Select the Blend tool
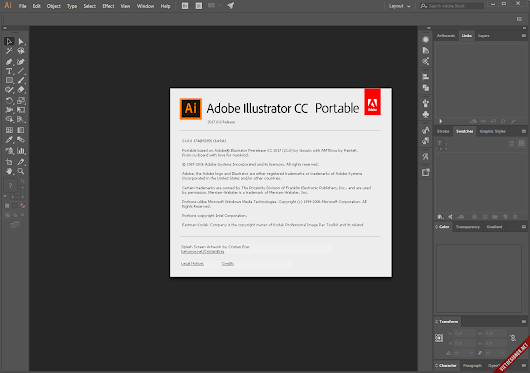The height and width of the screenshot is (373, 530). [21, 140]
